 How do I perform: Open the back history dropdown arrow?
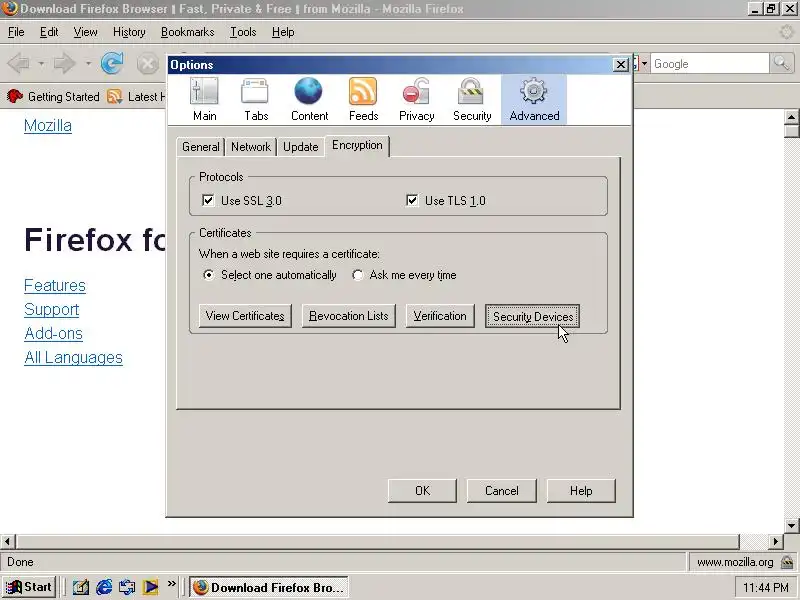click(x=41, y=64)
